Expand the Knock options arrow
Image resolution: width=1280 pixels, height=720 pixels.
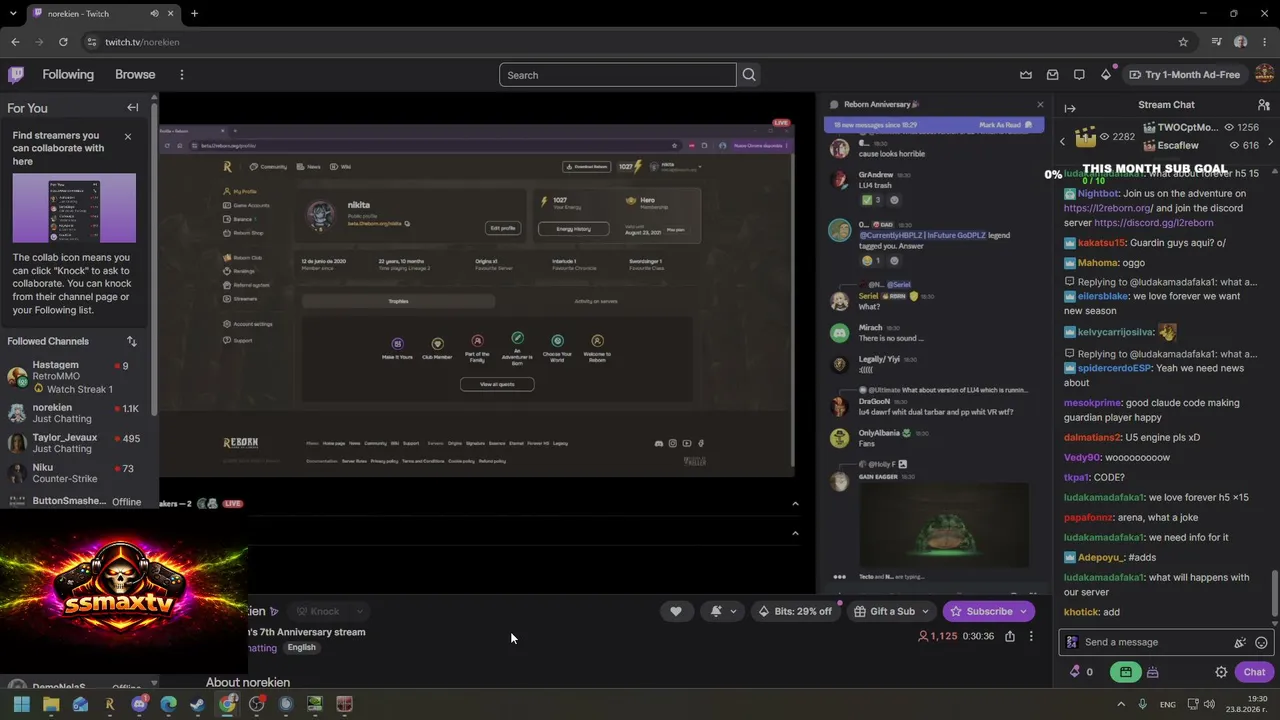tap(359, 611)
